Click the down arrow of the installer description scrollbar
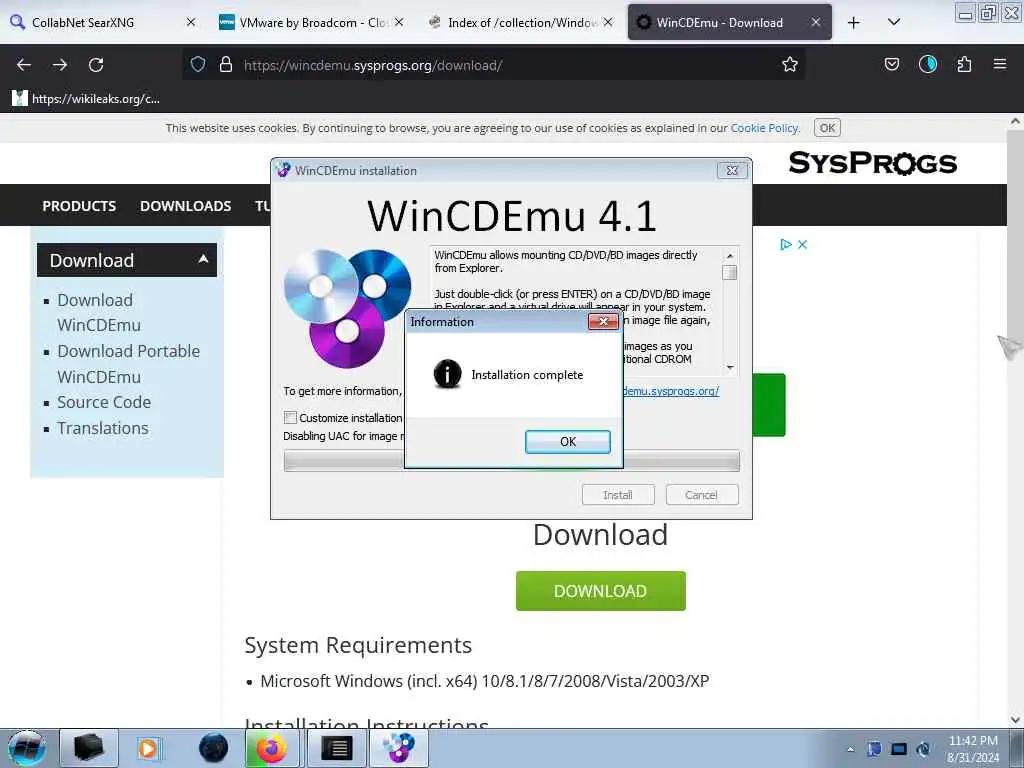 (730, 367)
